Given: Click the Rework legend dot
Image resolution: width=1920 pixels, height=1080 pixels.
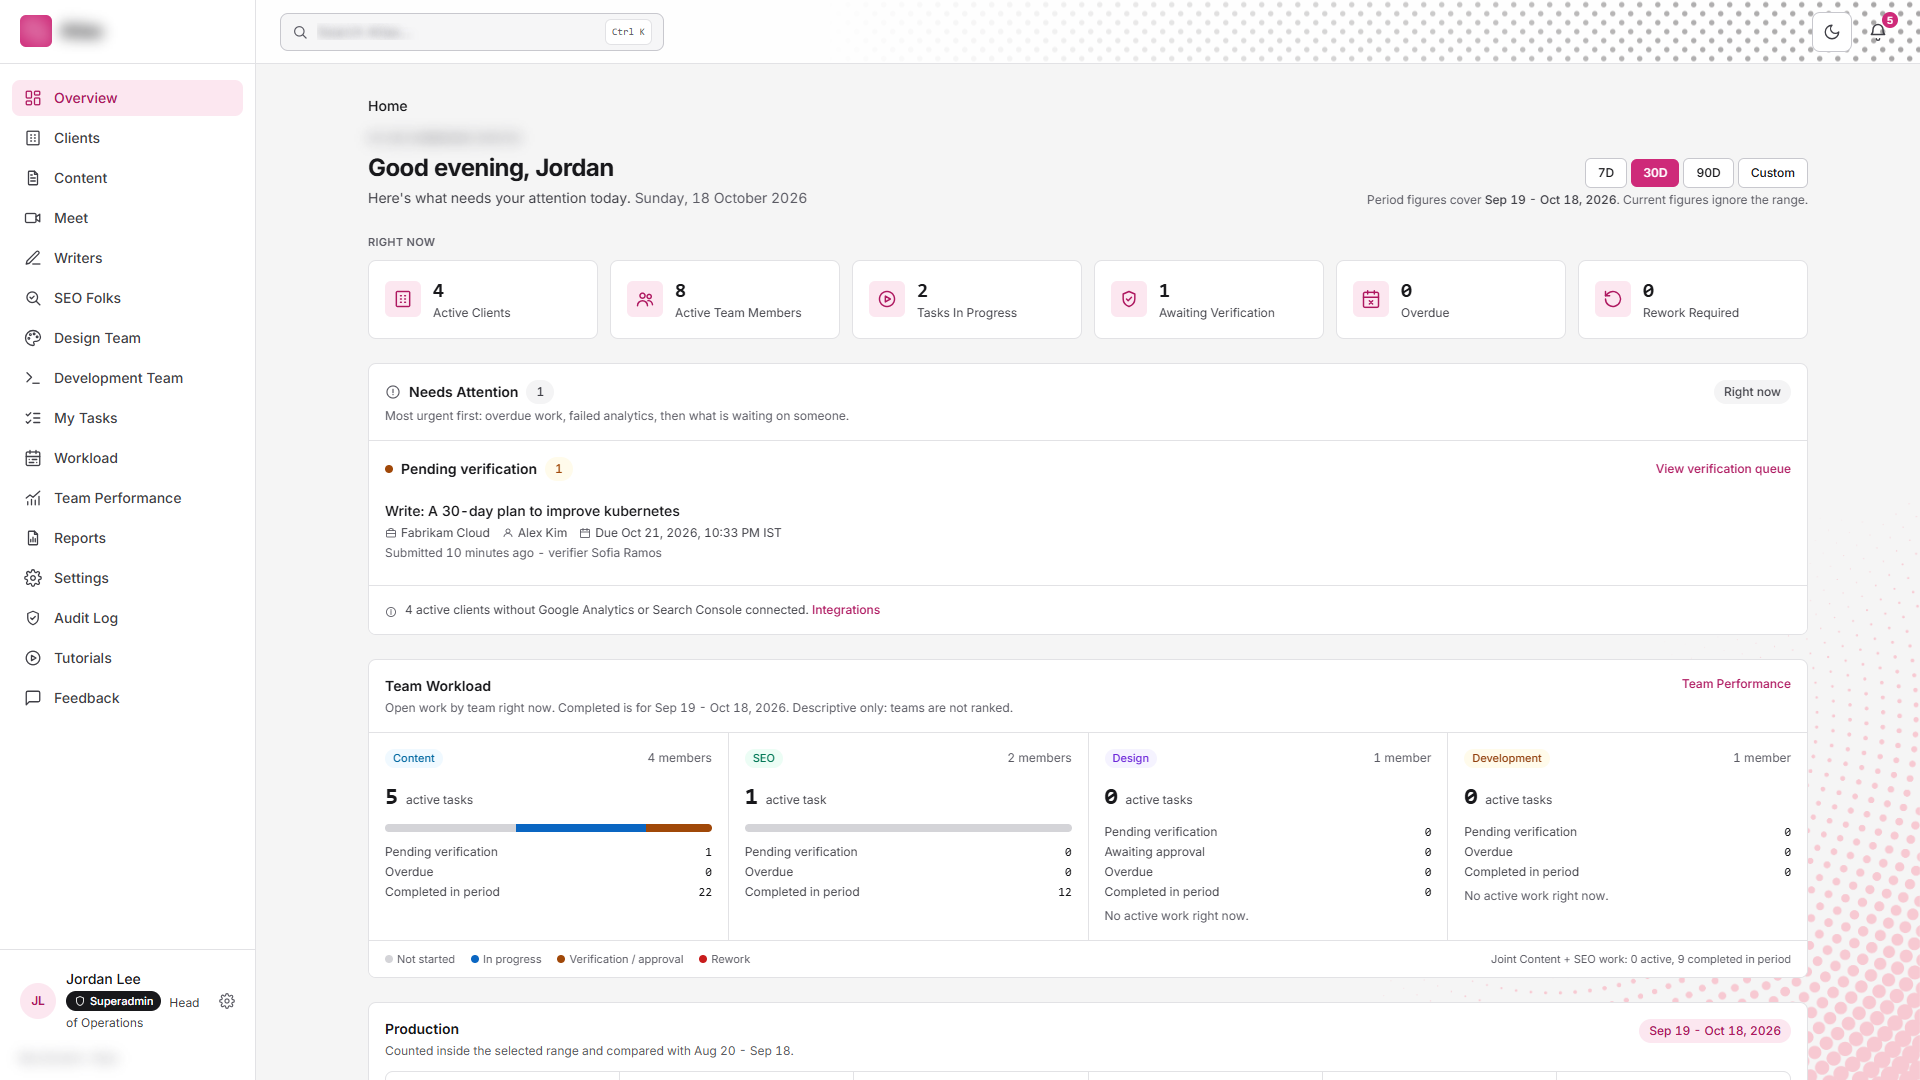Looking at the screenshot, I should 703,959.
